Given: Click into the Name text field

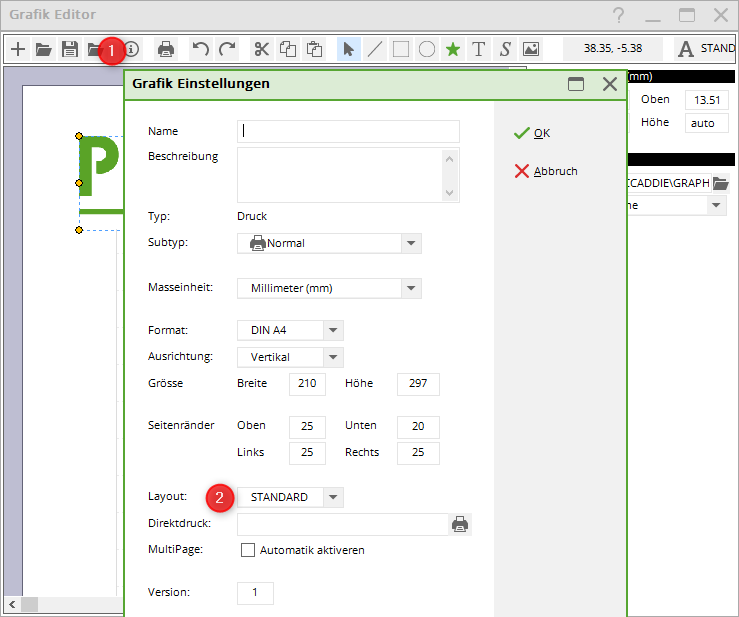Looking at the screenshot, I should (x=348, y=131).
